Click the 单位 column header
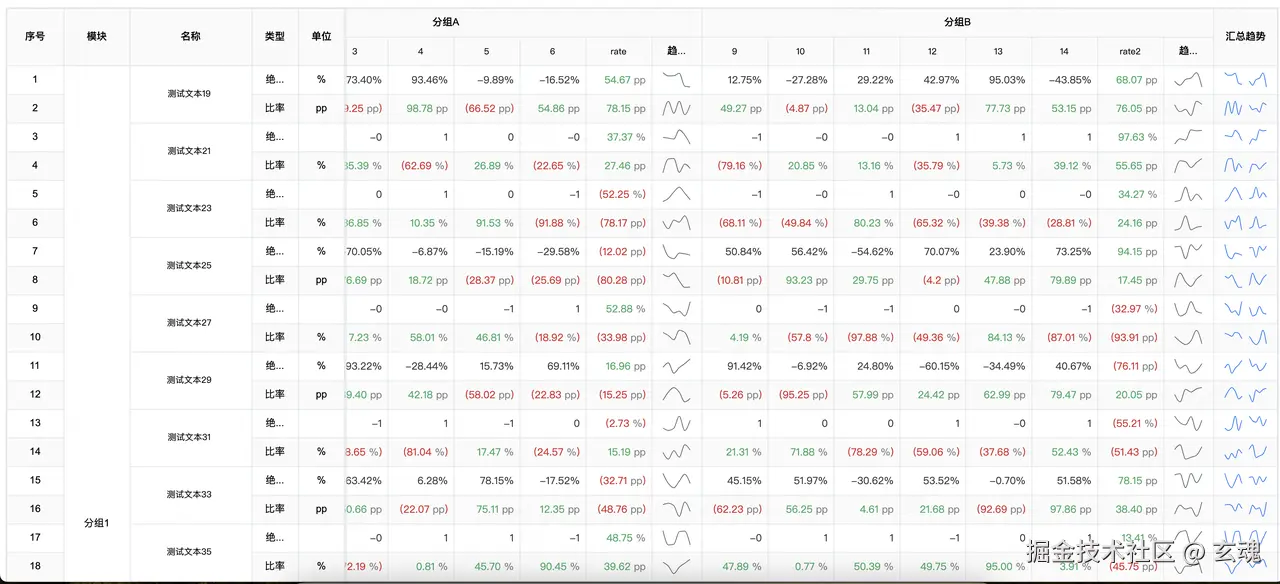This screenshot has height=584, width=1280. tap(321, 36)
